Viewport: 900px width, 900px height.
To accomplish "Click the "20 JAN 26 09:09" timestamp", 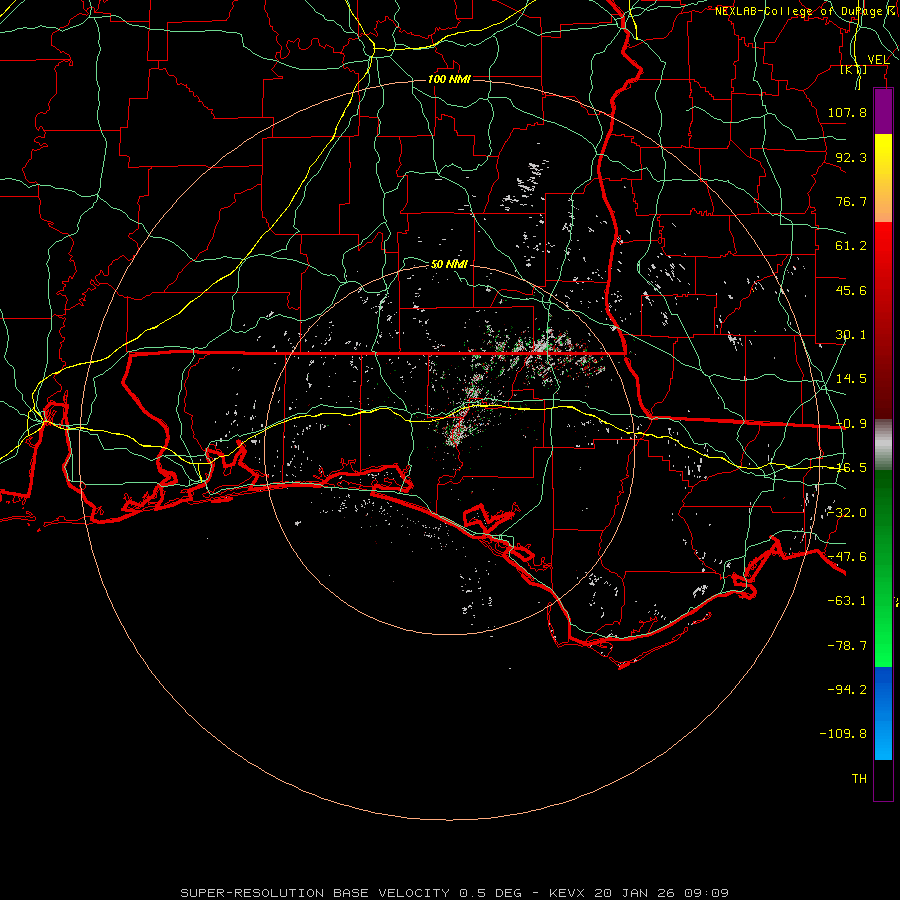I will [661, 893].
